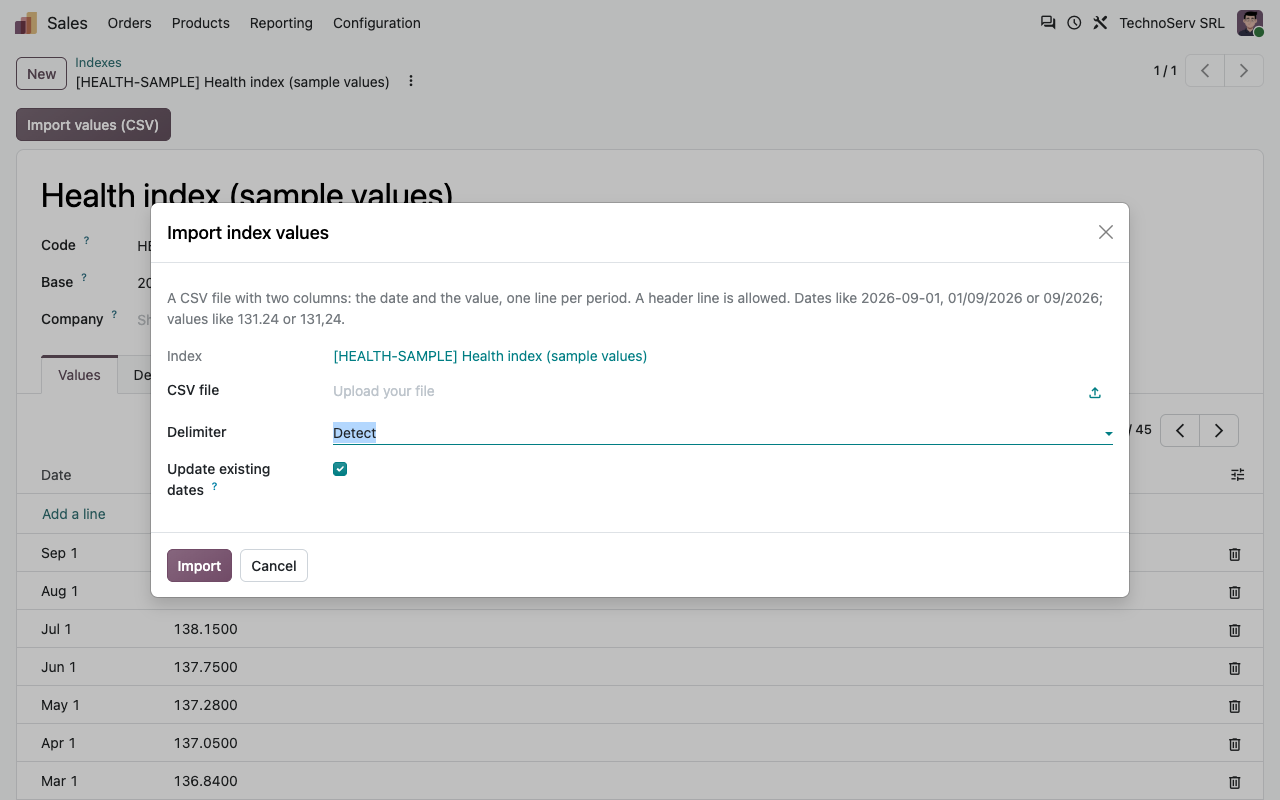Screen dimensions: 1280x800
Task: Show next page of values list
Action: [x=1219, y=430]
